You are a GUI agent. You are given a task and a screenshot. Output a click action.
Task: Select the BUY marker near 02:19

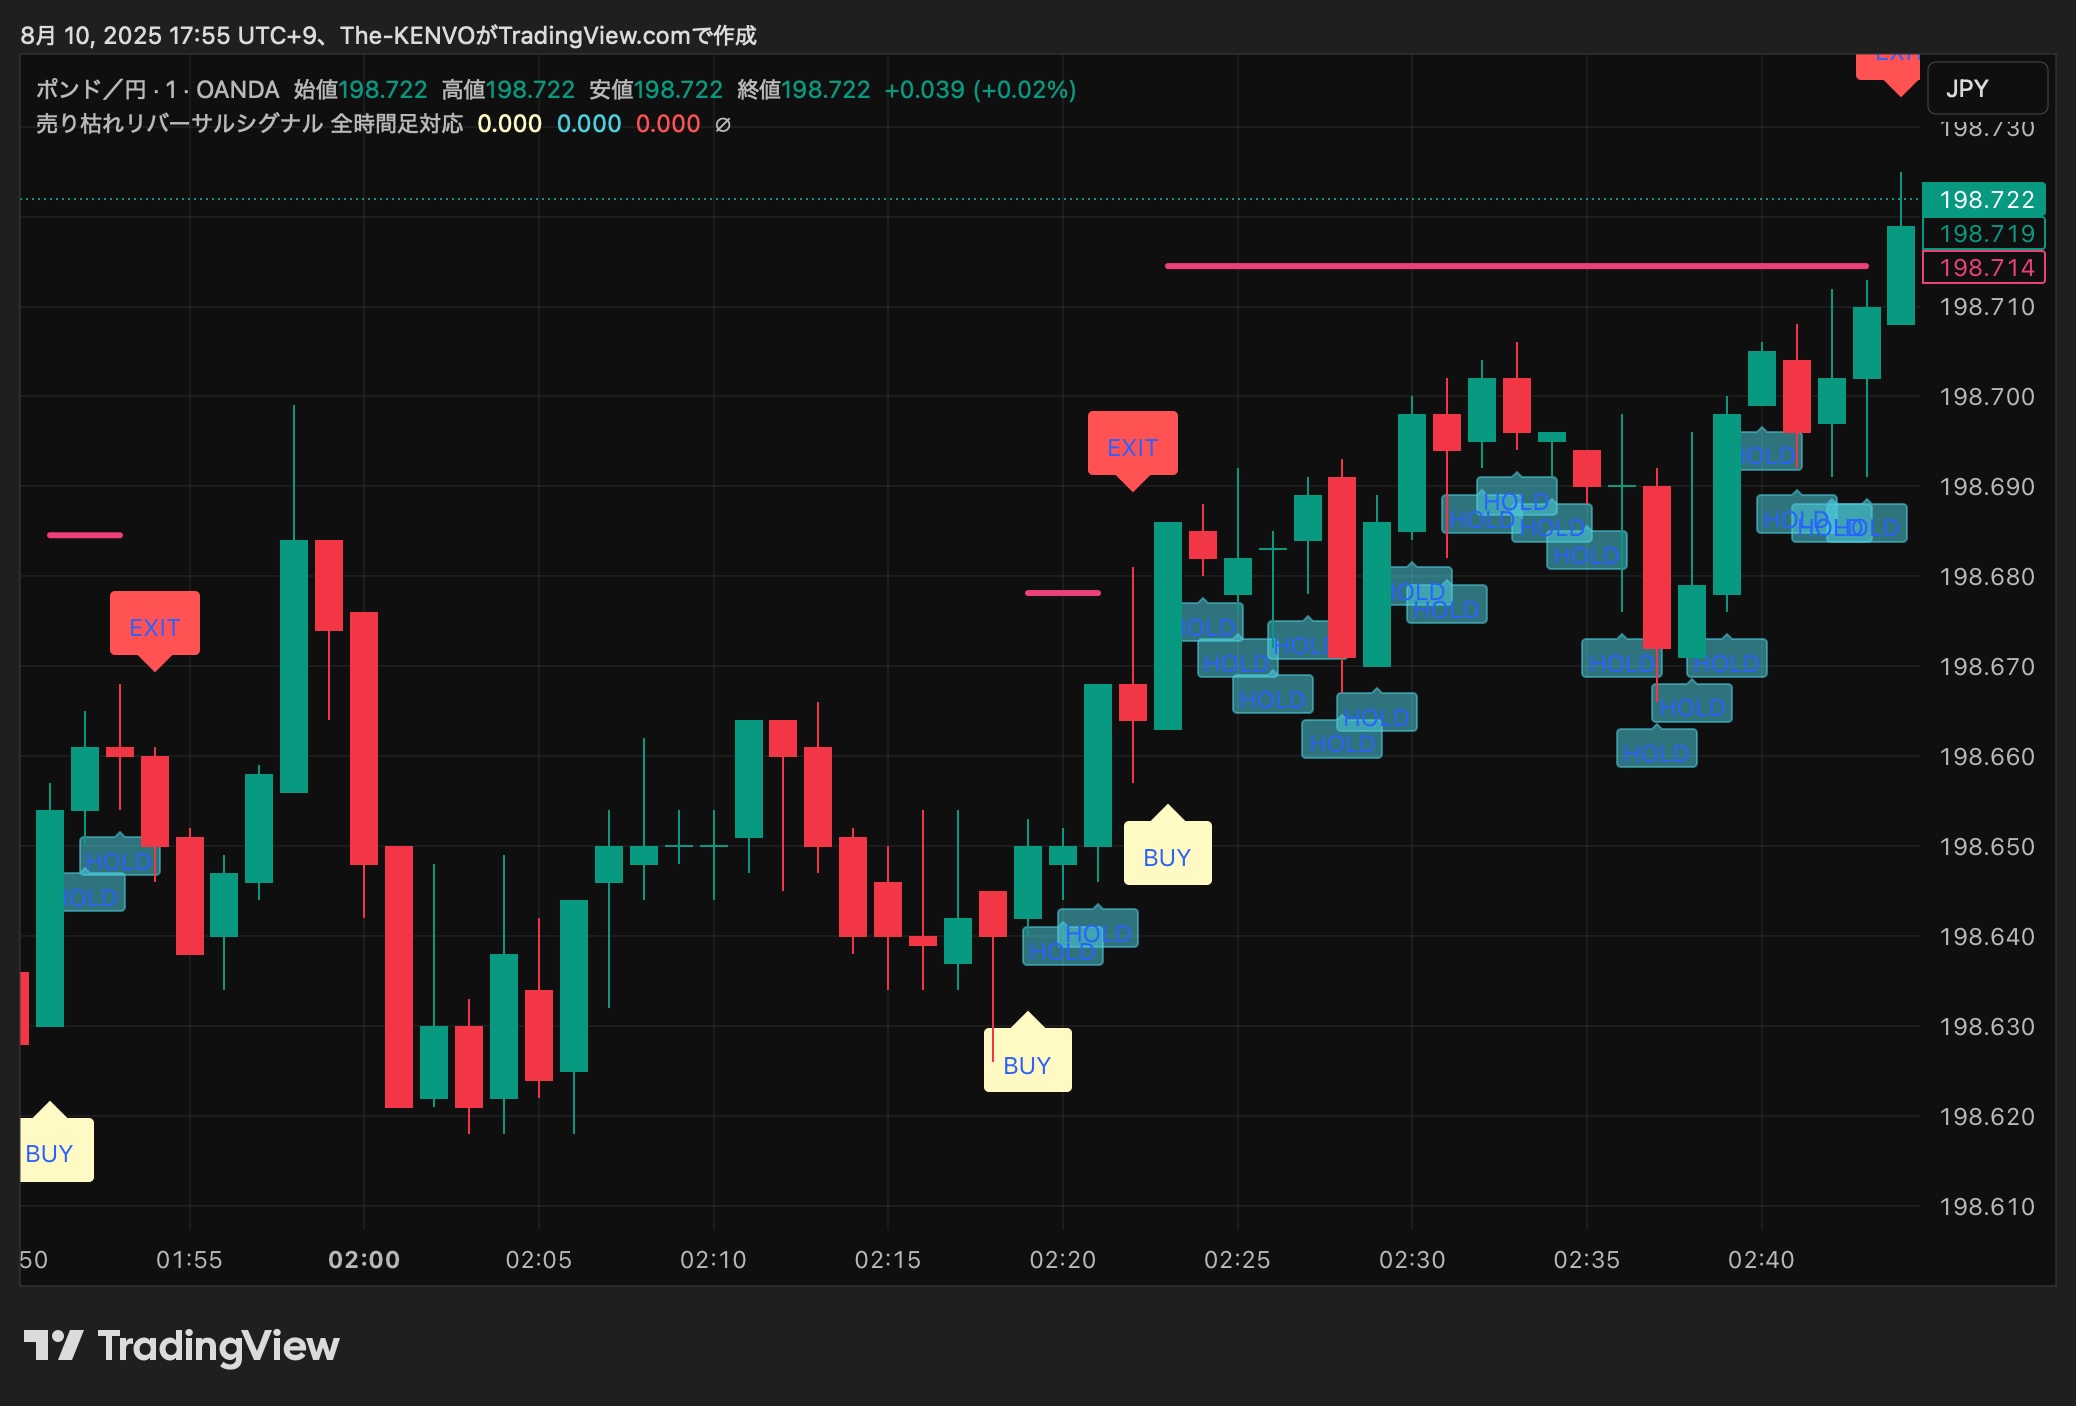1027,1064
